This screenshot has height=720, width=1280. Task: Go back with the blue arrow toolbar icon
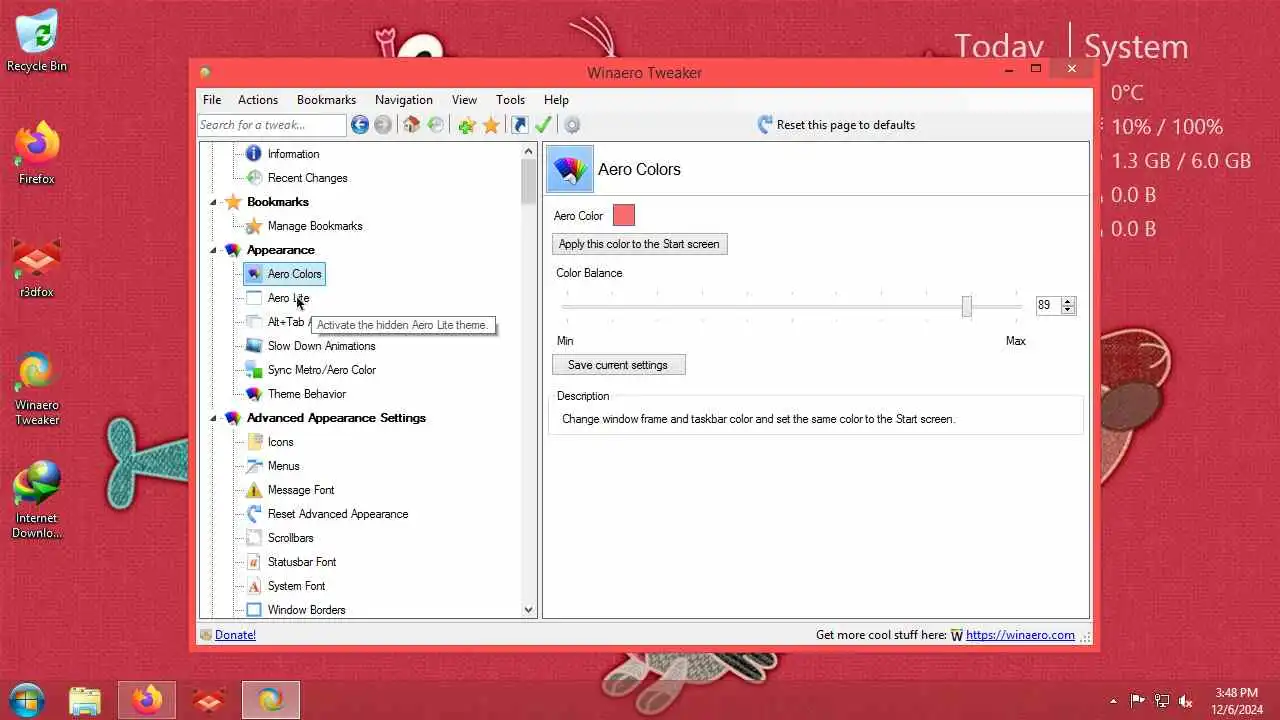click(x=360, y=125)
